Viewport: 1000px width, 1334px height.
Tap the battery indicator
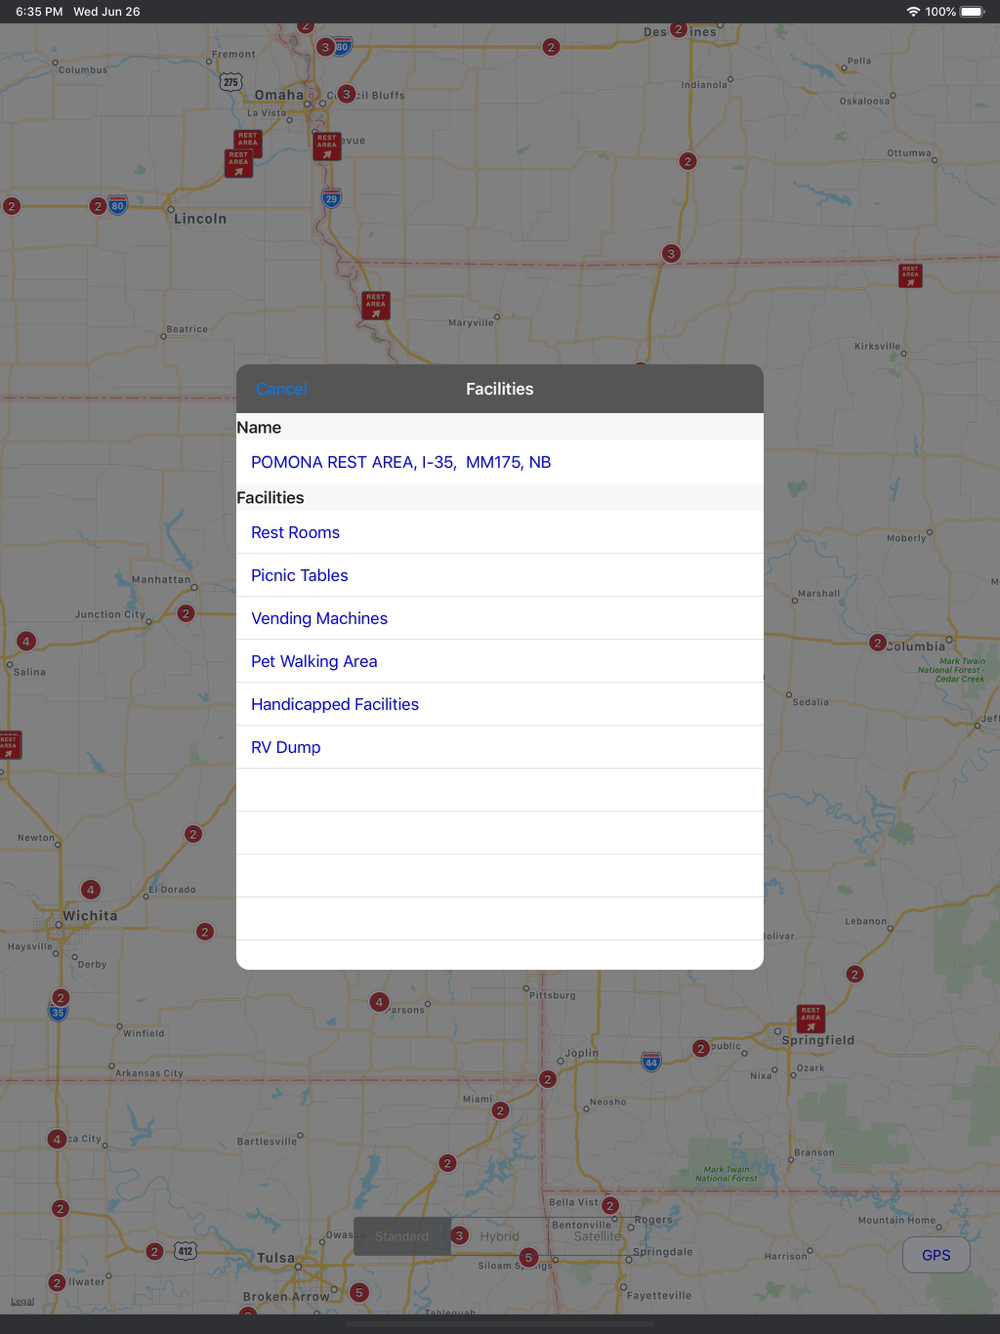pyautogui.click(x=972, y=11)
